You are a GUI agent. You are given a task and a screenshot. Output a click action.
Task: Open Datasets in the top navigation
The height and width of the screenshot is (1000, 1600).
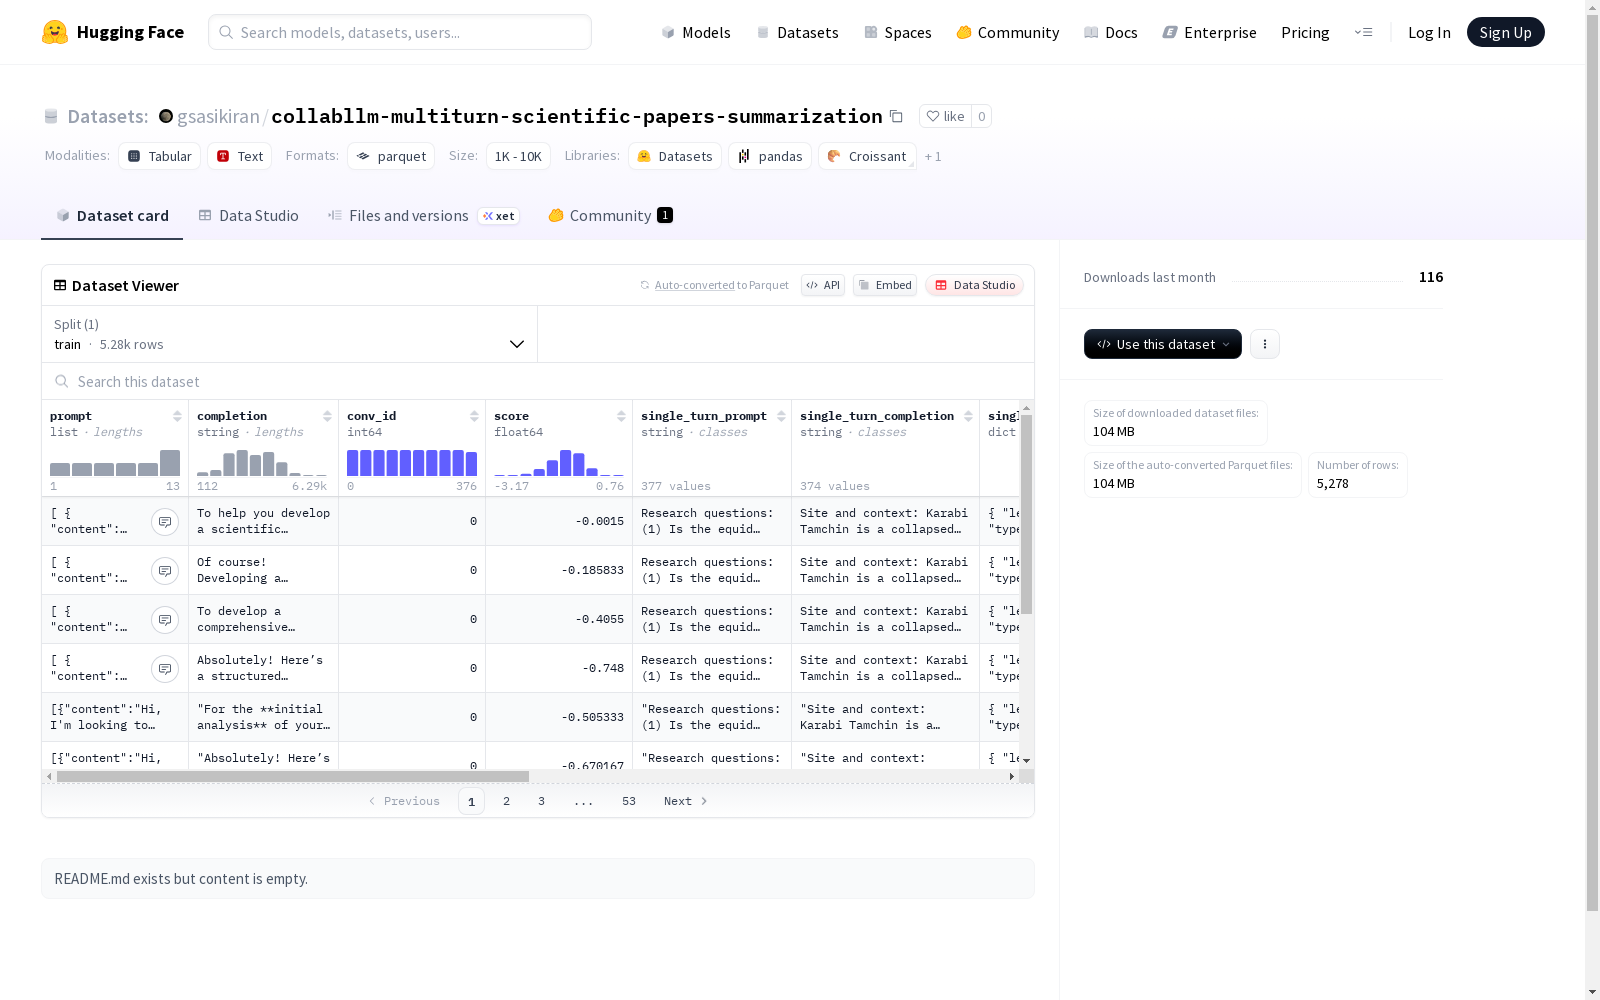coord(797,32)
